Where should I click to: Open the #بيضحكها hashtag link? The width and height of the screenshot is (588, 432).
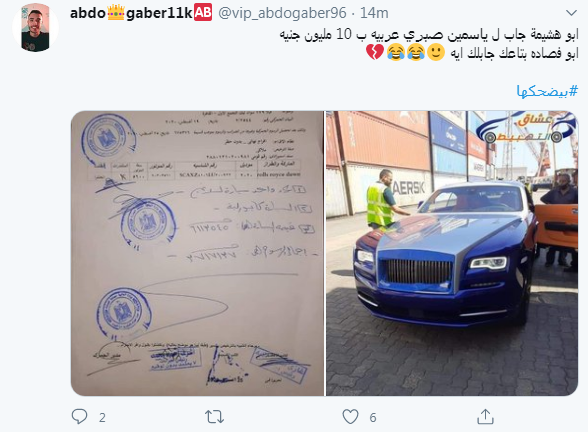click(x=548, y=91)
